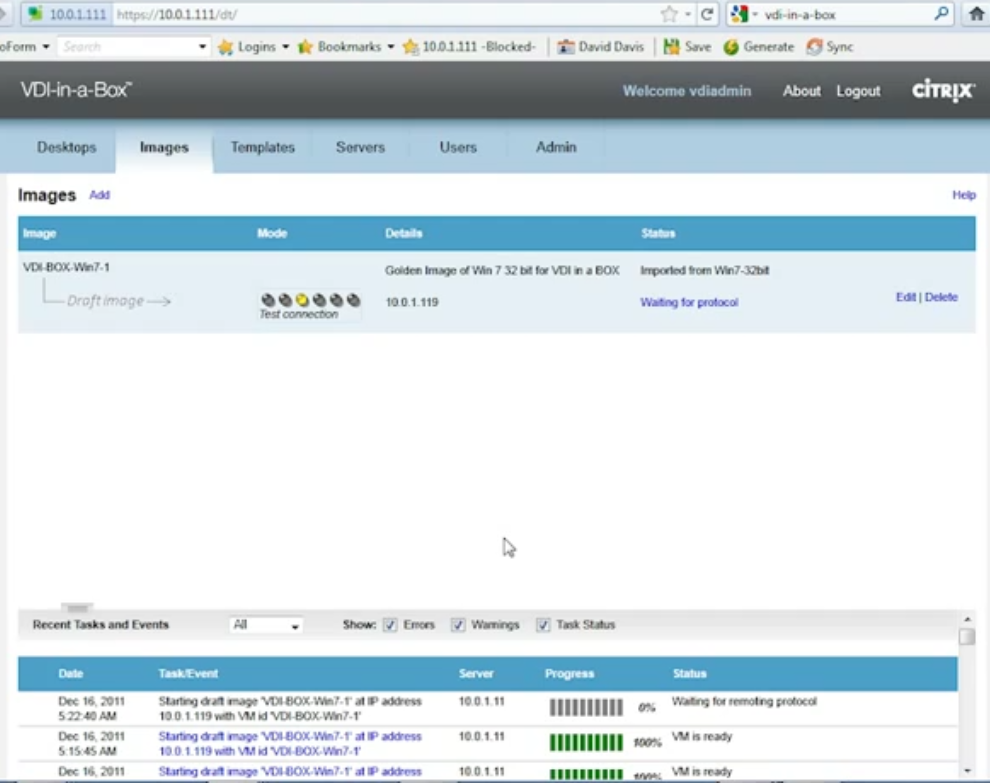990x783 pixels.
Task: Click the Welcome vdiadmin text
Action: (x=687, y=91)
